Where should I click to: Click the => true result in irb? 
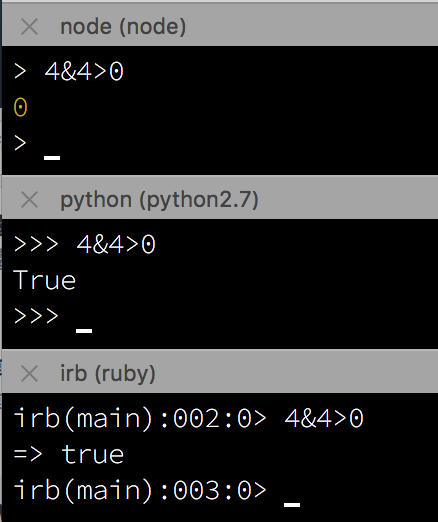click(x=69, y=454)
